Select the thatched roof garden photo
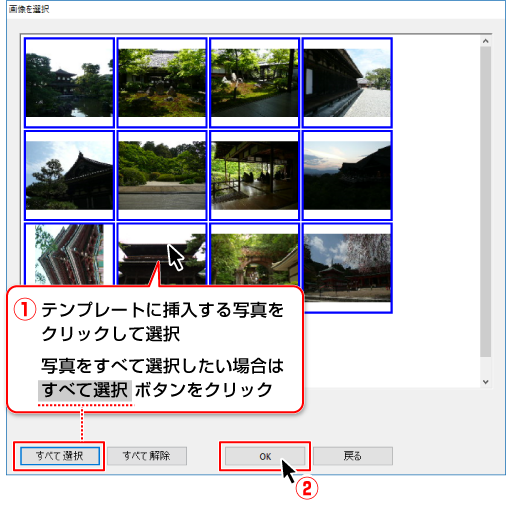The image size is (507, 505). [162, 83]
